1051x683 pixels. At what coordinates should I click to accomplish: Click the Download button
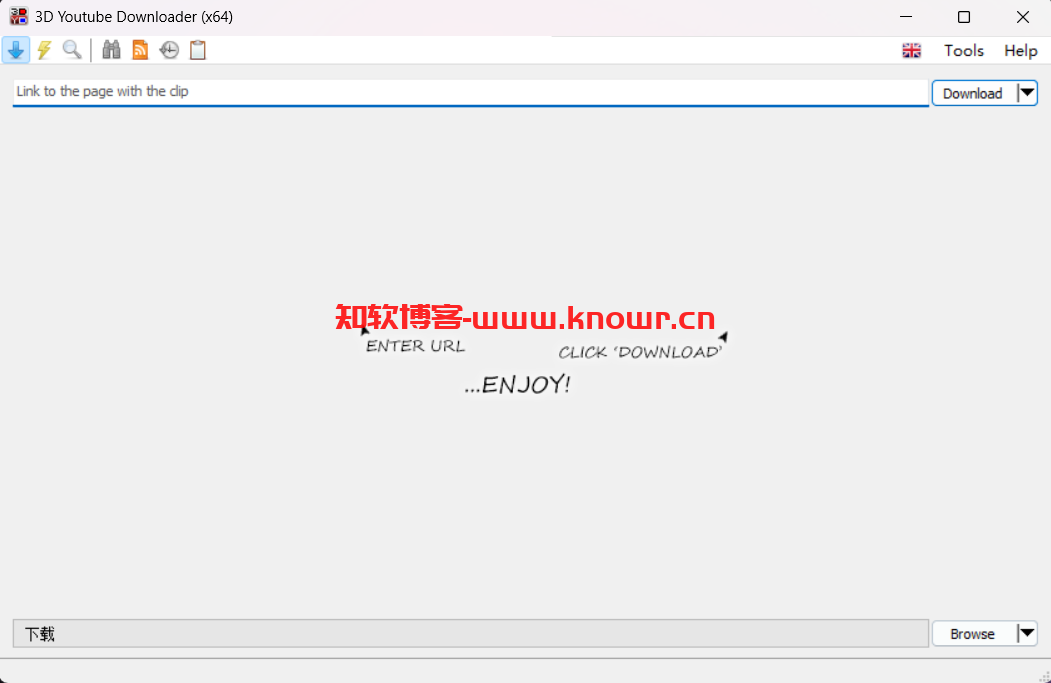pos(973,93)
